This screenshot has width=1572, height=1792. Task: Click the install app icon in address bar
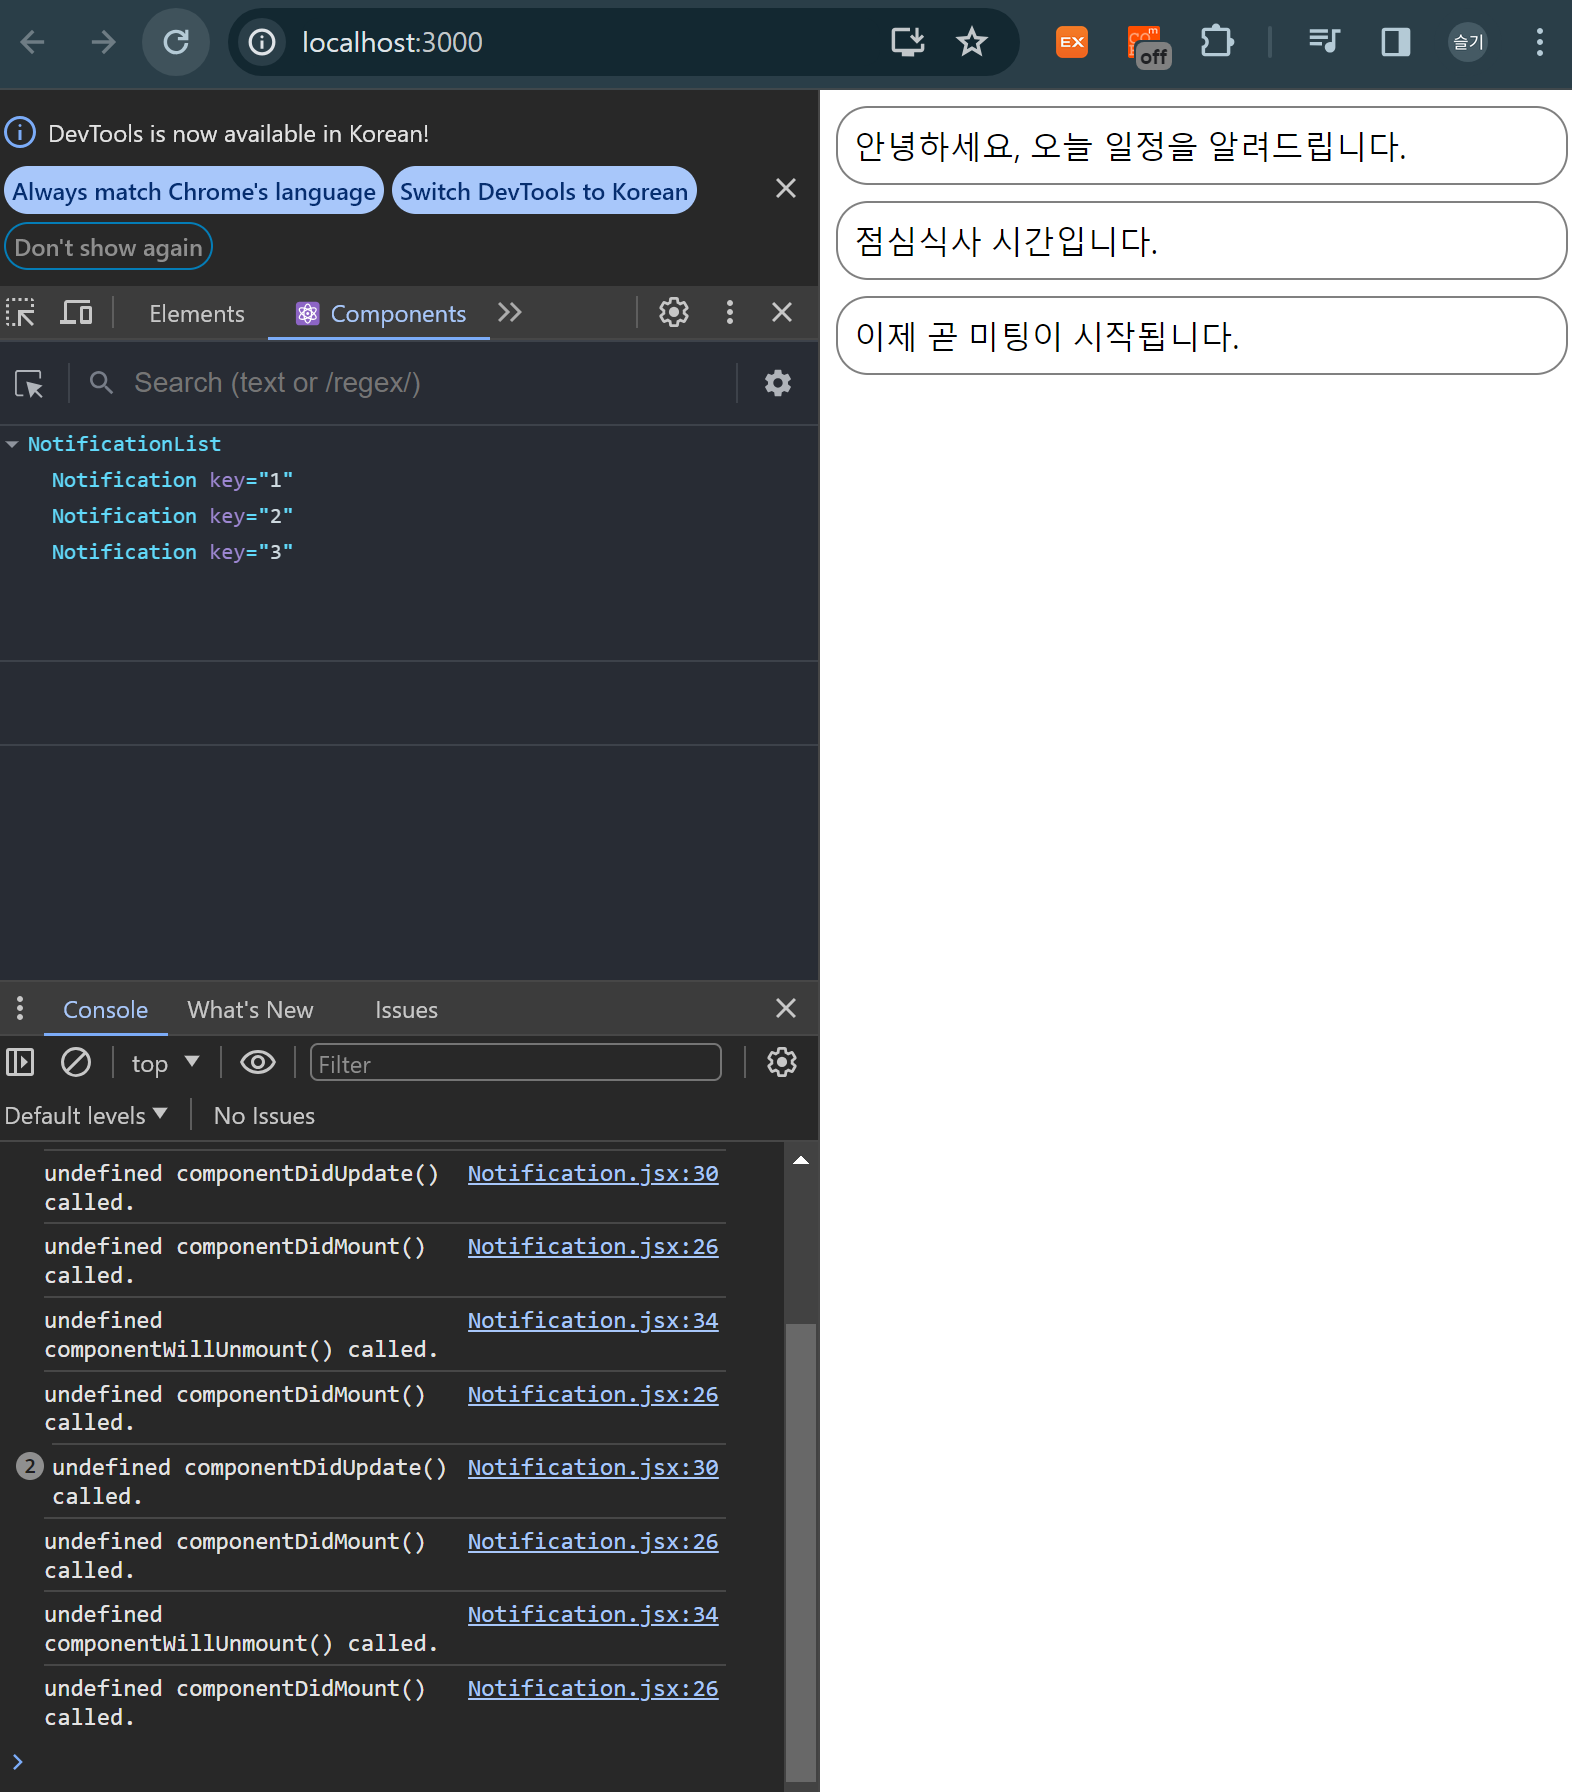coord(908,42)
